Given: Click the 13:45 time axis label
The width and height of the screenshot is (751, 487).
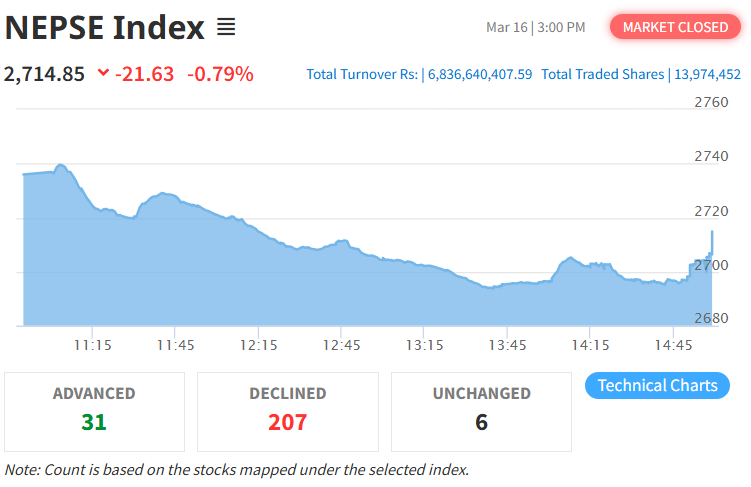Looking at the screenshot, I should click(x=506, y=344).
